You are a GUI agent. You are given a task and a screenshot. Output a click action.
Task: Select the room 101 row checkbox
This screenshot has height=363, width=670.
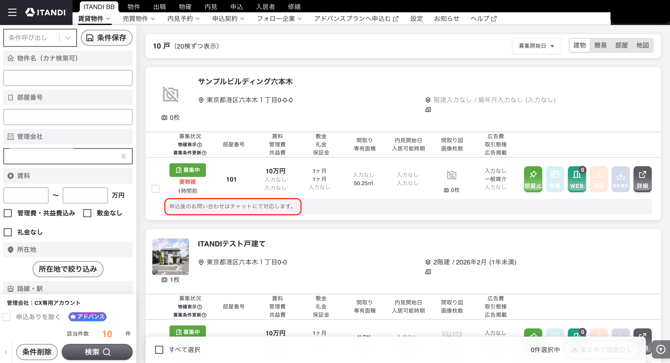(156, 188)
